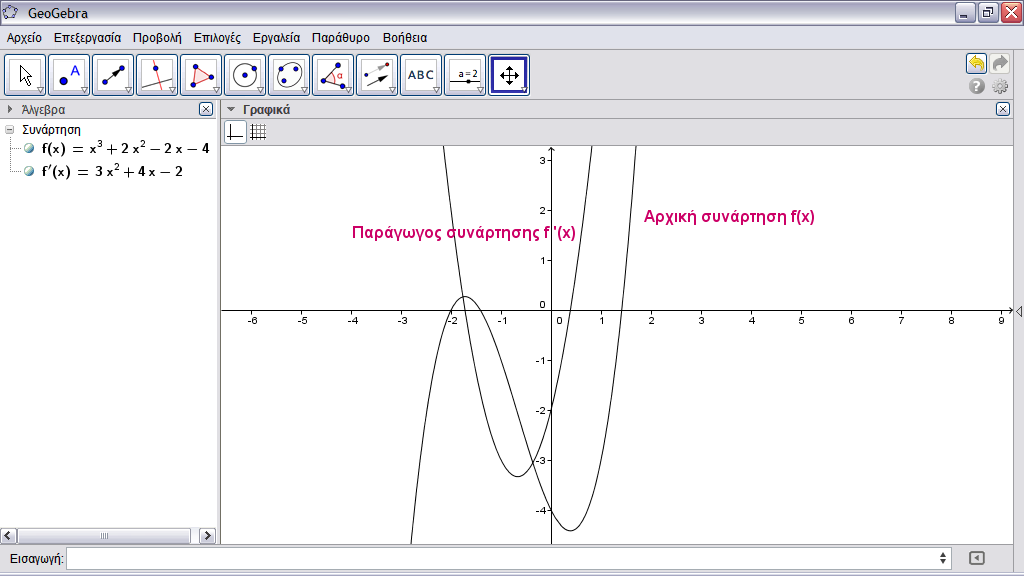The image size is (1024, 576).
Task: Click the Γραφικά panel title
Action: pos(266,109)
